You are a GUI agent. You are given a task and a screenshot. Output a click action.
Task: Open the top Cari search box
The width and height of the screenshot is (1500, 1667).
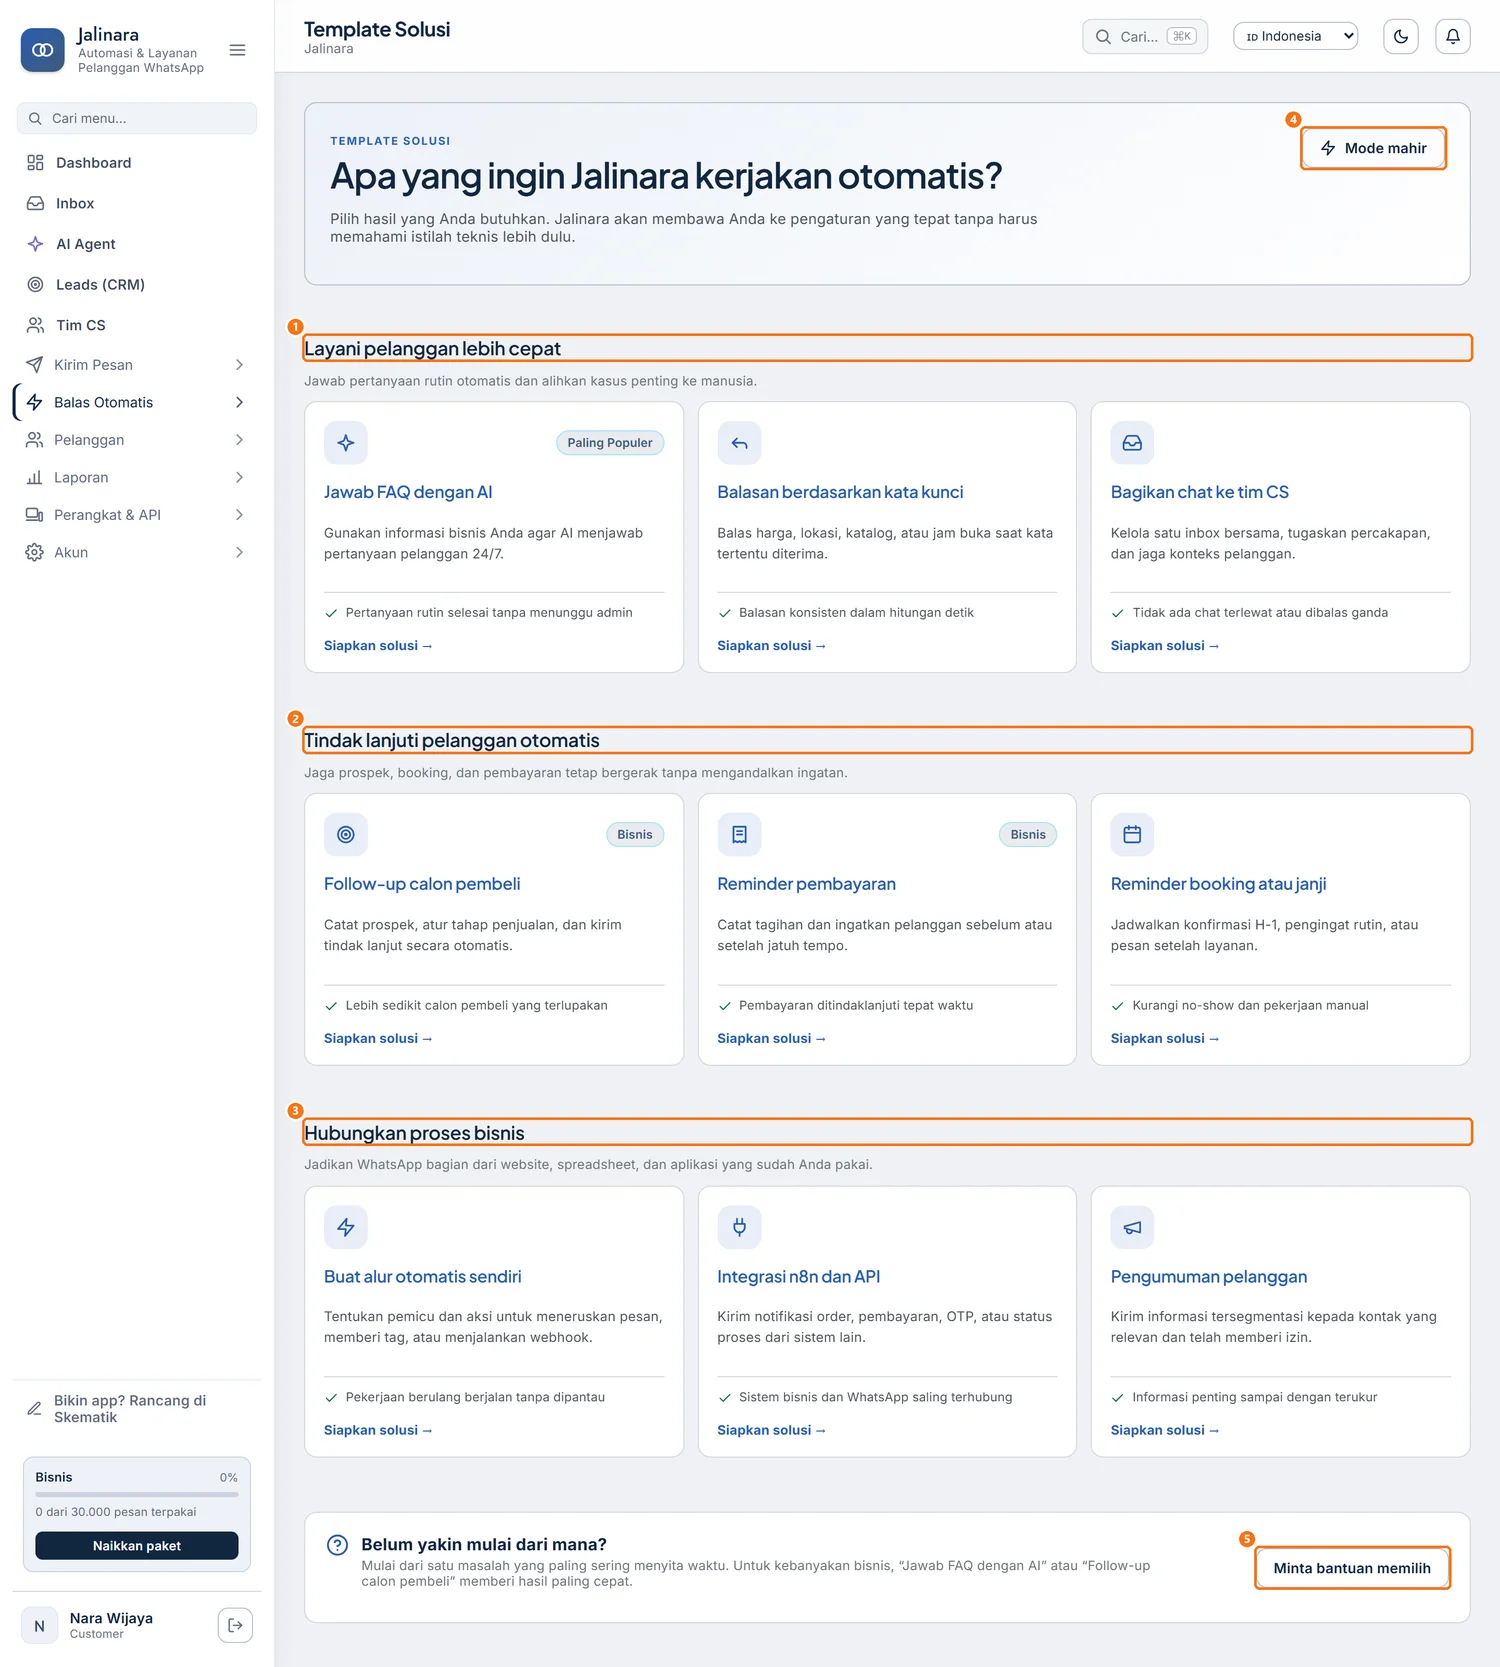[x=1145, y=37]
